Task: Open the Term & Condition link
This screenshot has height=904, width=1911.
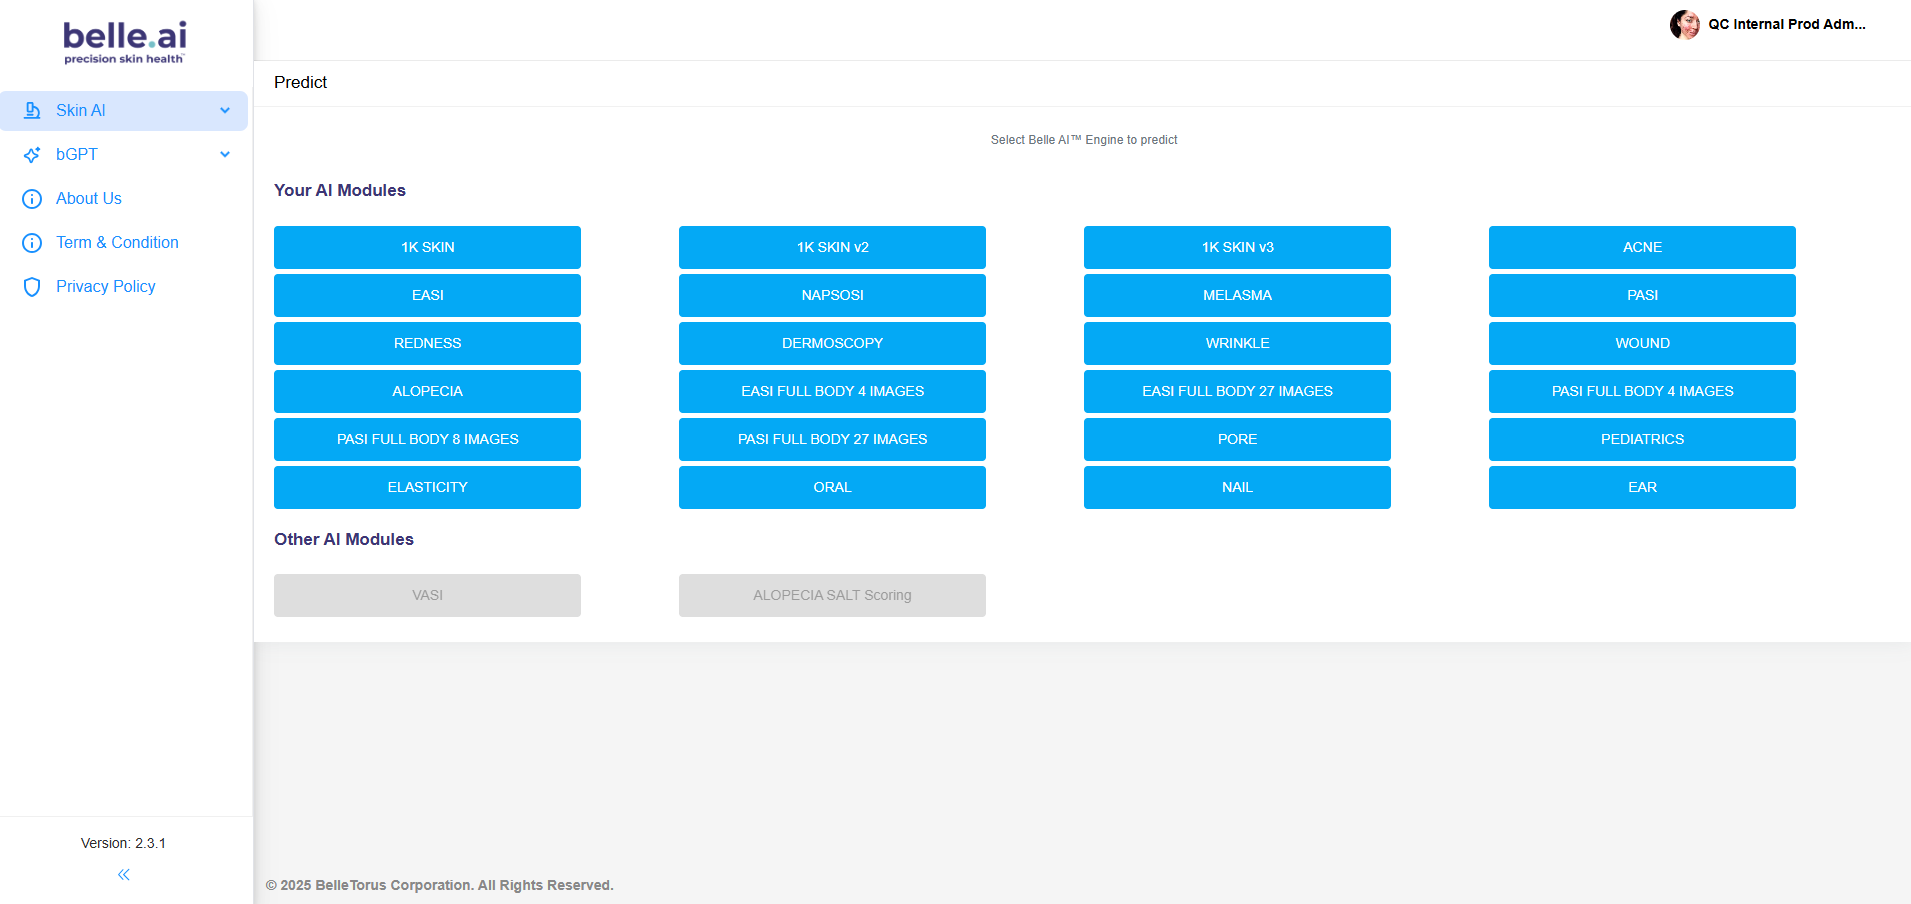Action: click(117, 243)
